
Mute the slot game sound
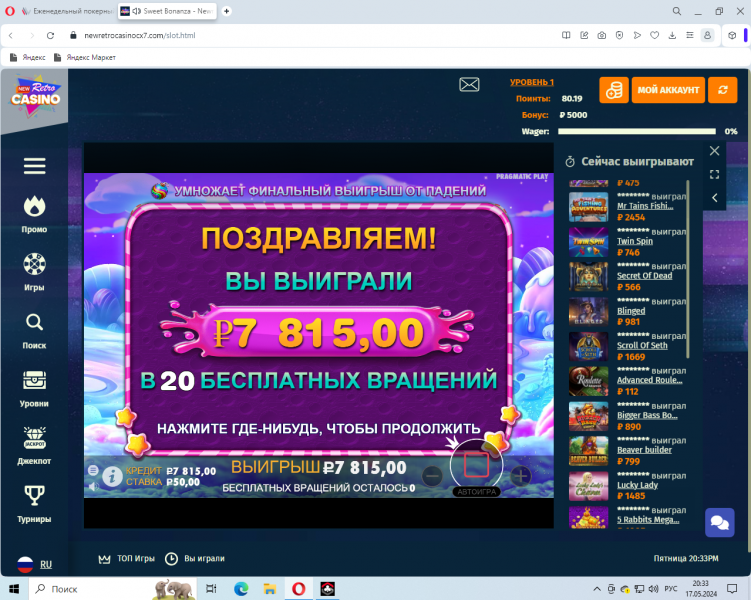93,487
